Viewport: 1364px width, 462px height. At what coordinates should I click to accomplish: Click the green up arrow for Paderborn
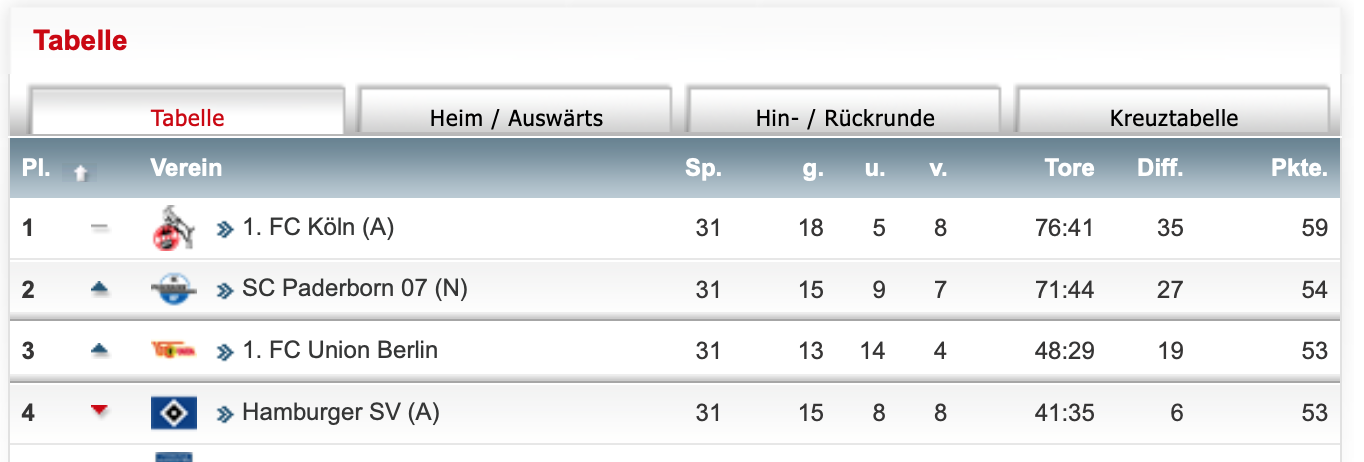(x=98, y=289)
